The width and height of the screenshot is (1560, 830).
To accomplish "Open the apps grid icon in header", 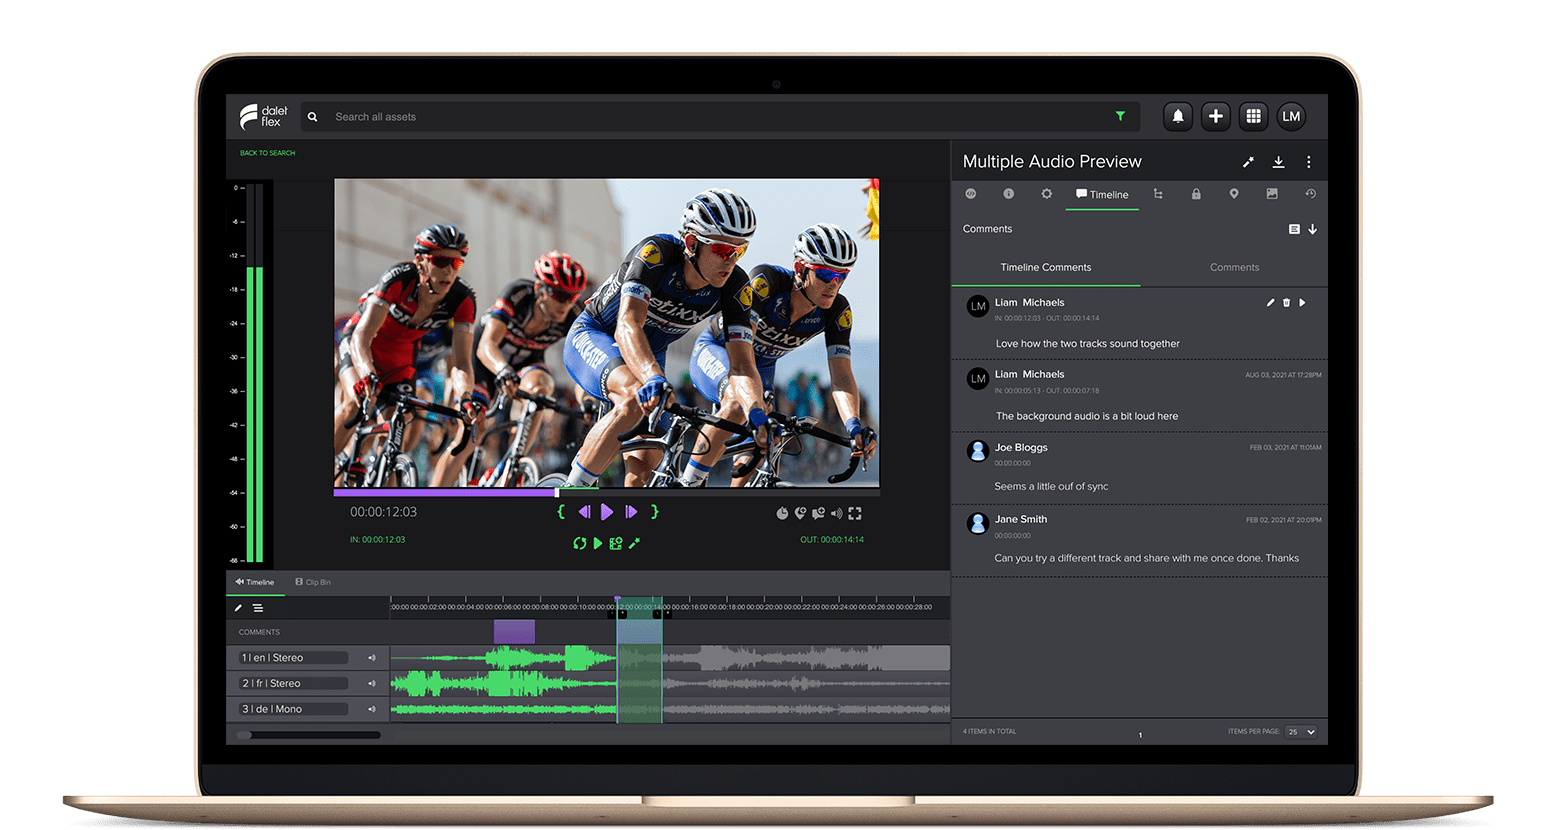I will 1253,117.
